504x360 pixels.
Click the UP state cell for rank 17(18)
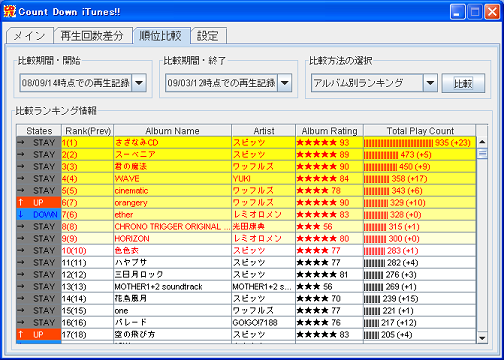click(x=39, y=335)
